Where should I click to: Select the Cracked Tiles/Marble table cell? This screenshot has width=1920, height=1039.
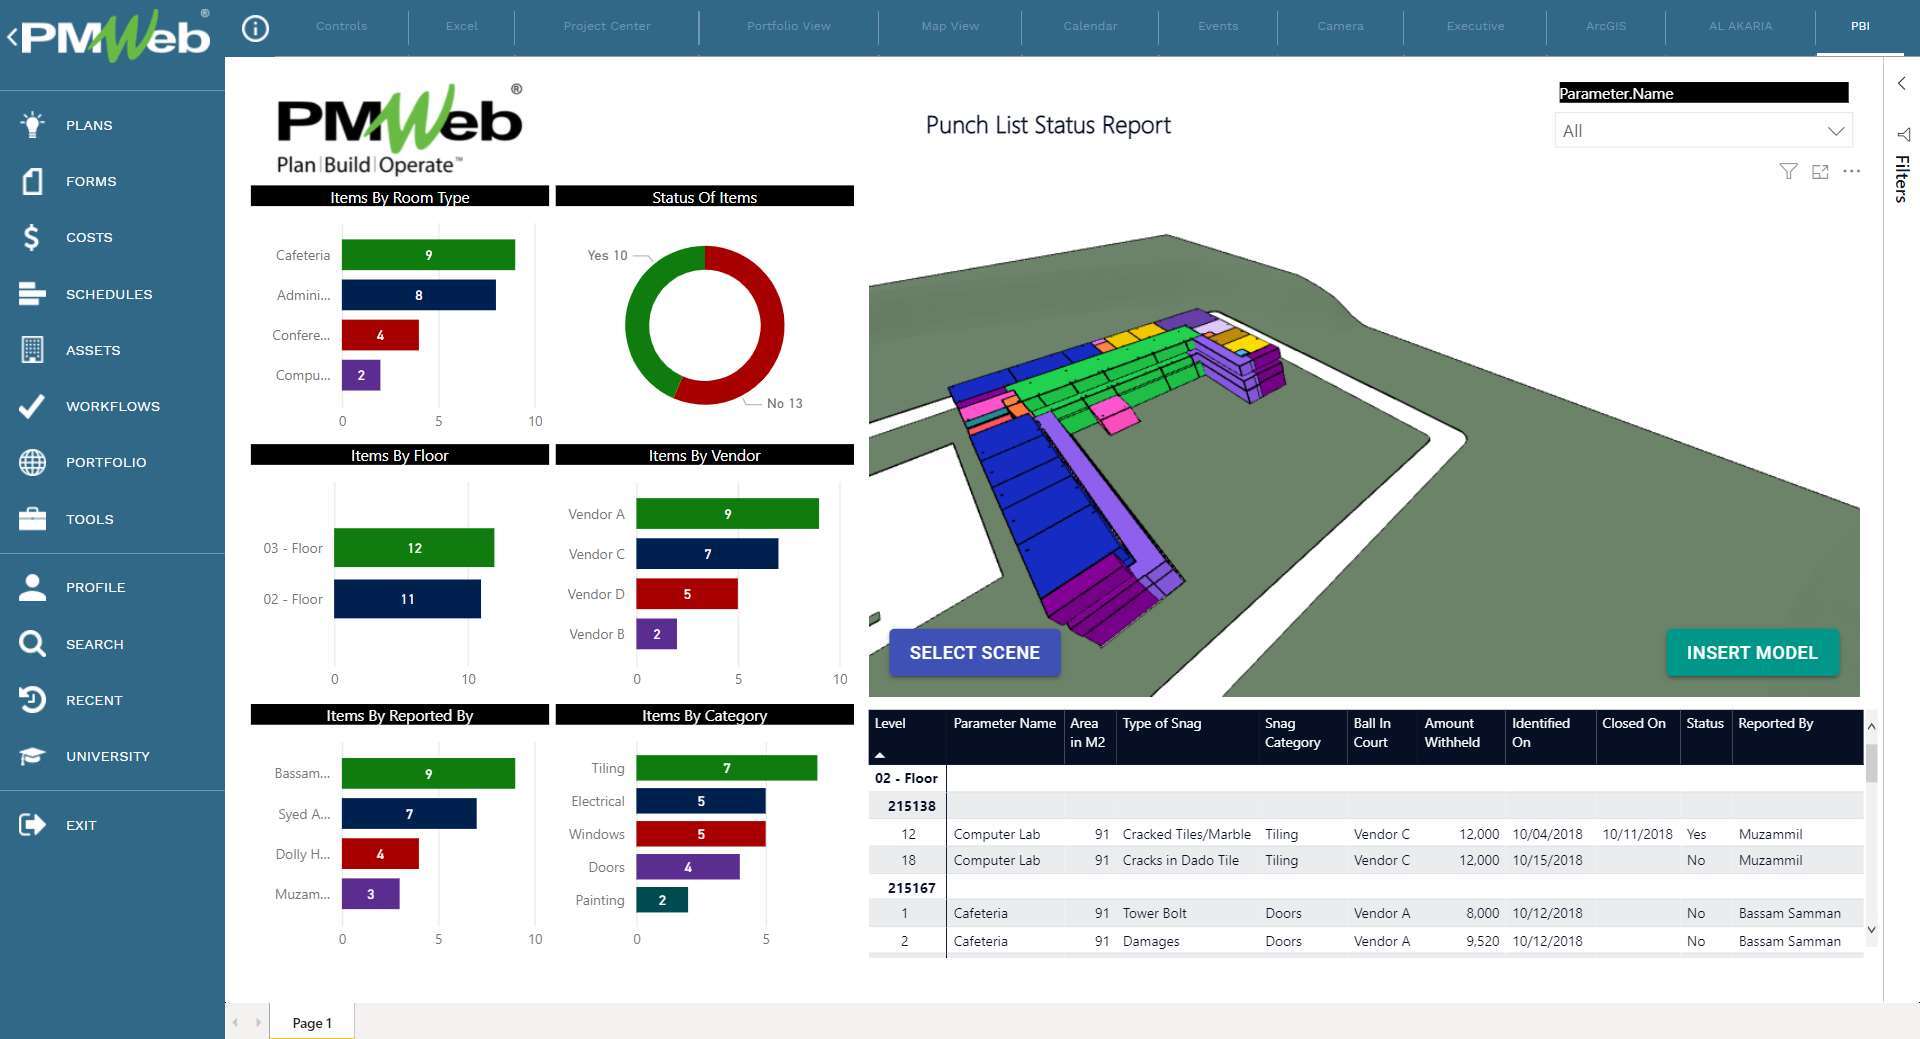tap(1186, 834)
